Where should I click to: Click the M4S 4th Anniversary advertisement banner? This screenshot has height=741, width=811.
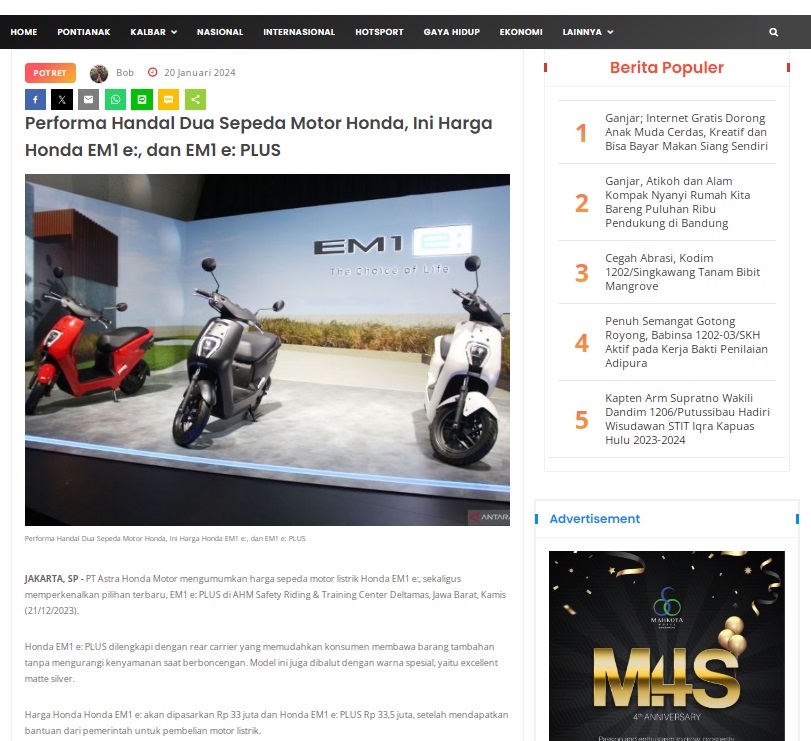click(667, 646)
